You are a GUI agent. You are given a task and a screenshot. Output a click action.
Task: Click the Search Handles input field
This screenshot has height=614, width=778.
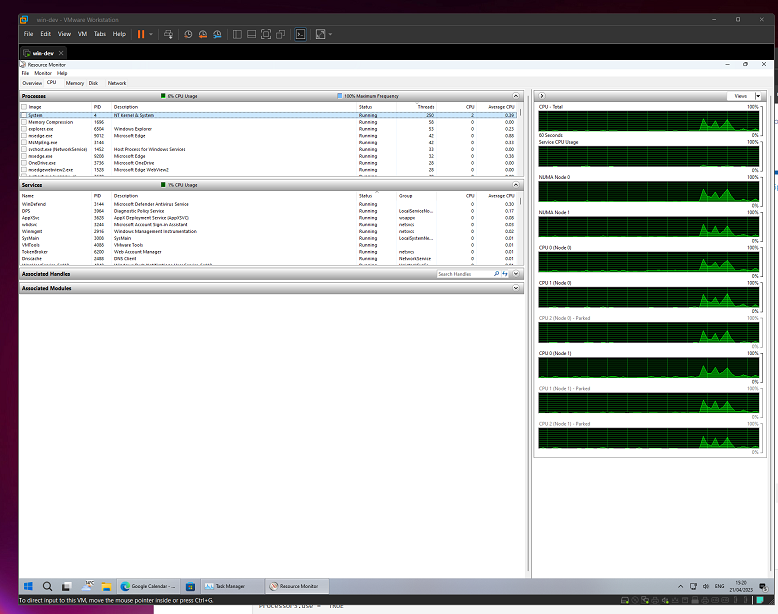click(x=464, y=274)
